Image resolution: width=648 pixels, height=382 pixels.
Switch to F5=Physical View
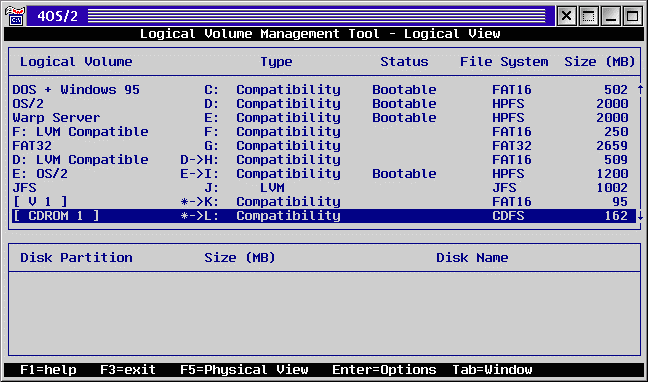(244, 370)
